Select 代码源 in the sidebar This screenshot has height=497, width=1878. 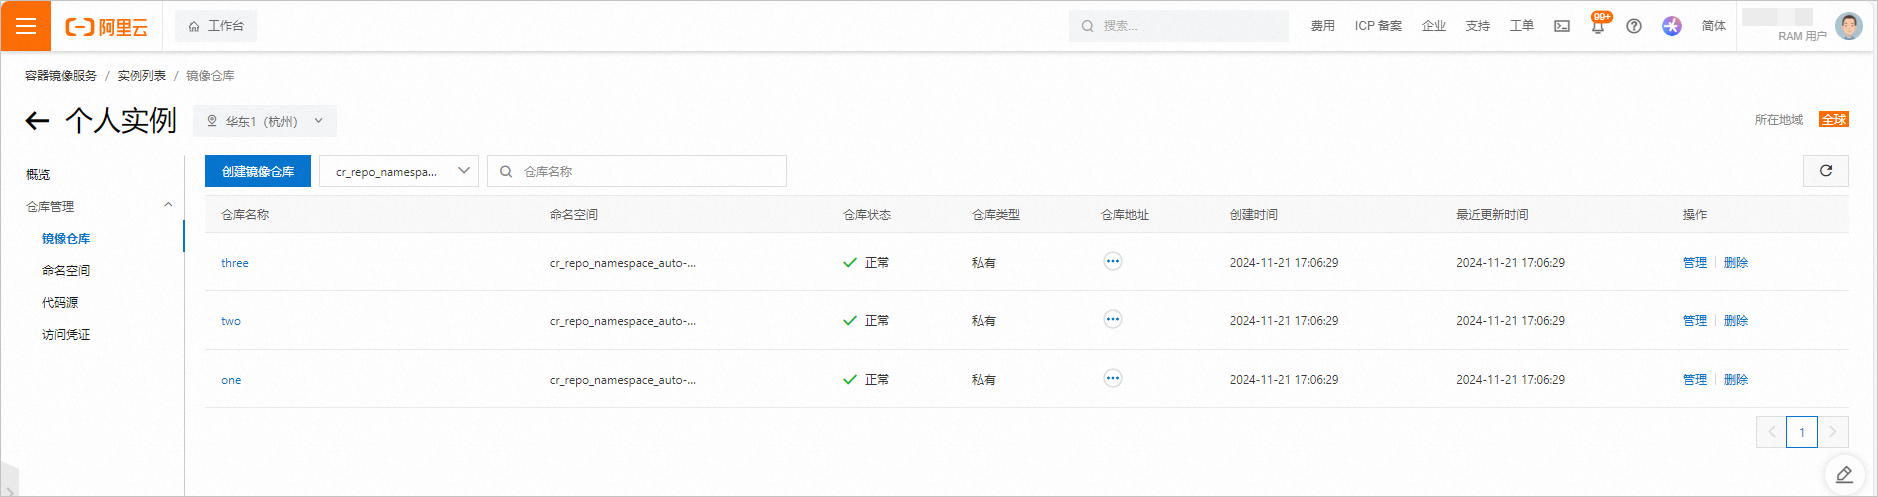pos(60,302)
